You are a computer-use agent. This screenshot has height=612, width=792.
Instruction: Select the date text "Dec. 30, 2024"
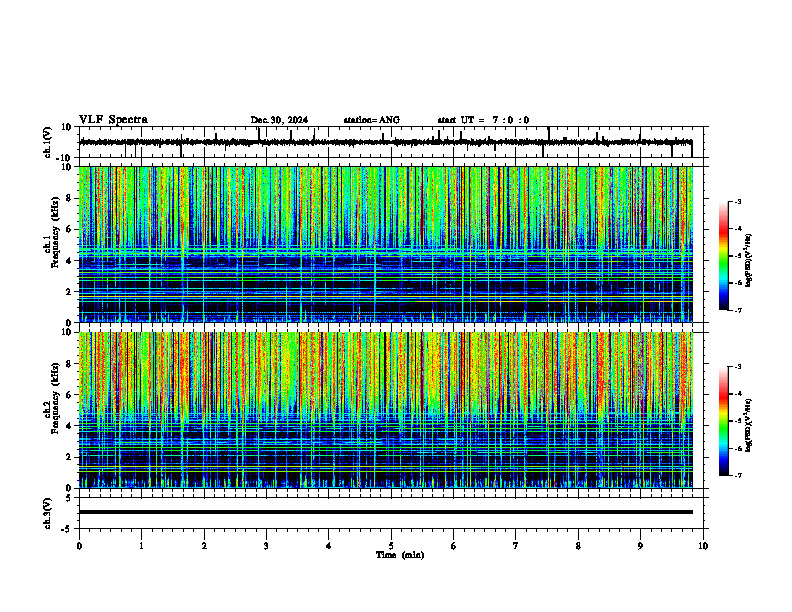pos(279,120)
